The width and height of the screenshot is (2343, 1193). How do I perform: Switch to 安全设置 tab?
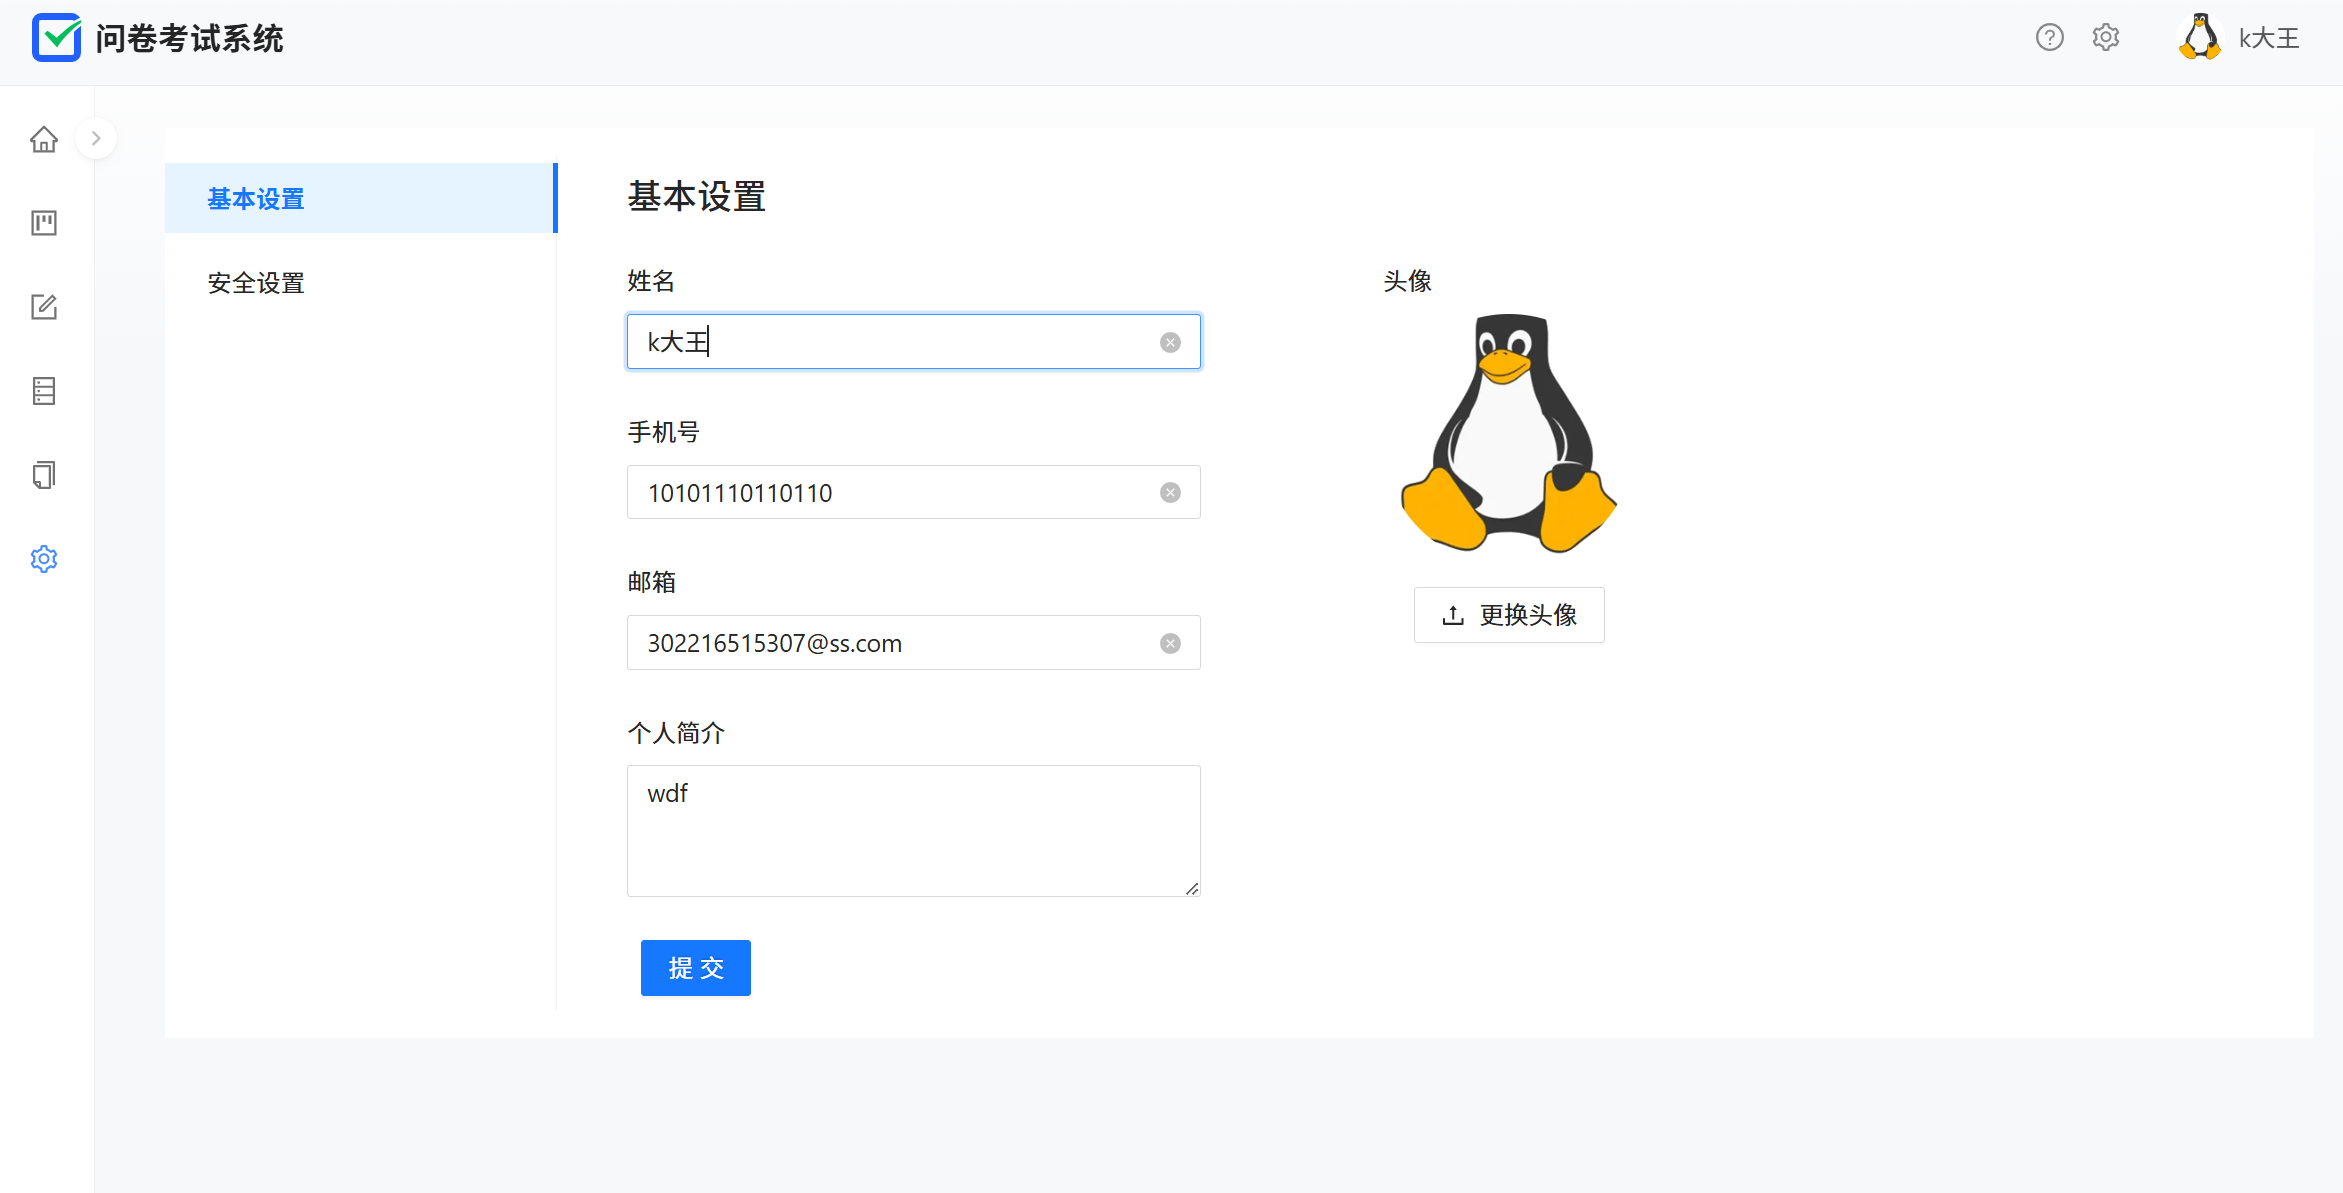tap(256, 283)
